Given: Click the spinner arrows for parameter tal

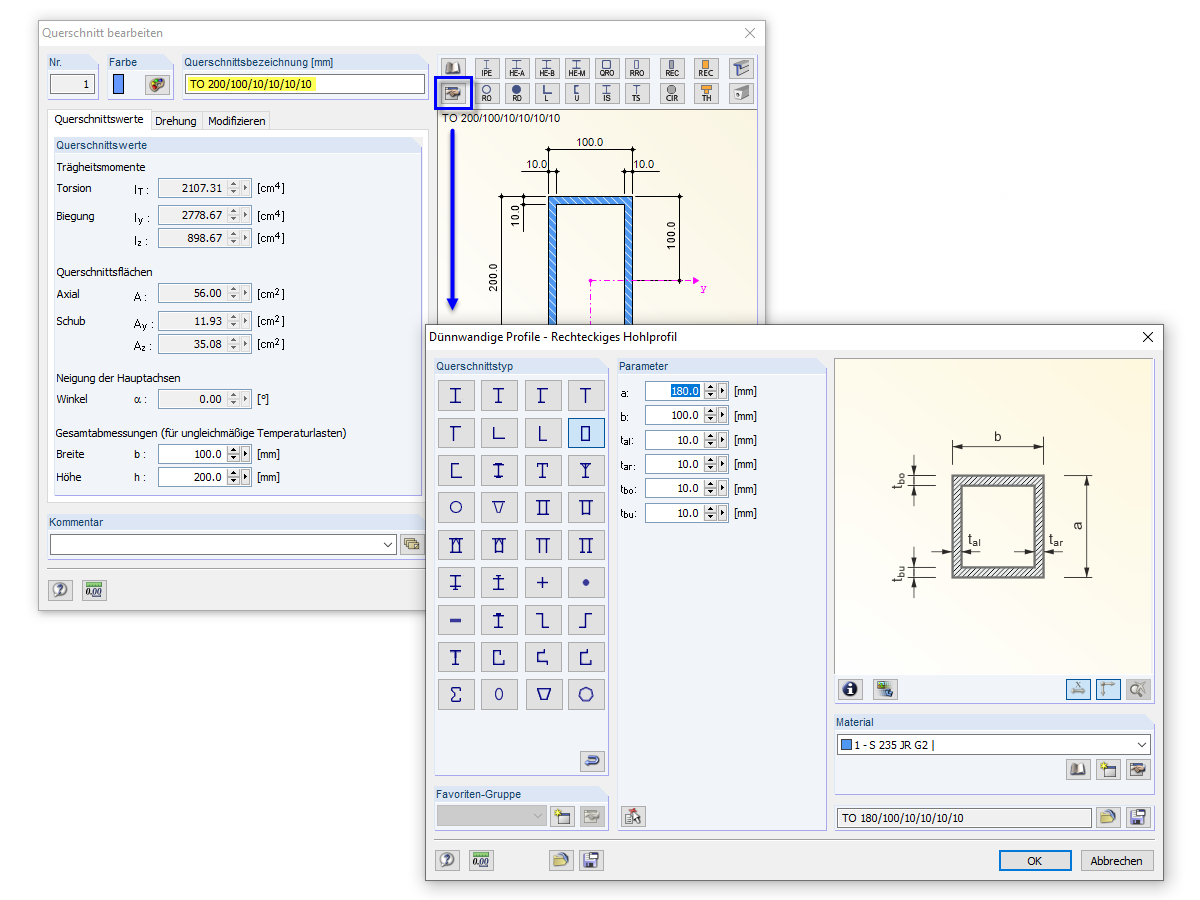Looking at the screenshot, I should tap(711, 440).
